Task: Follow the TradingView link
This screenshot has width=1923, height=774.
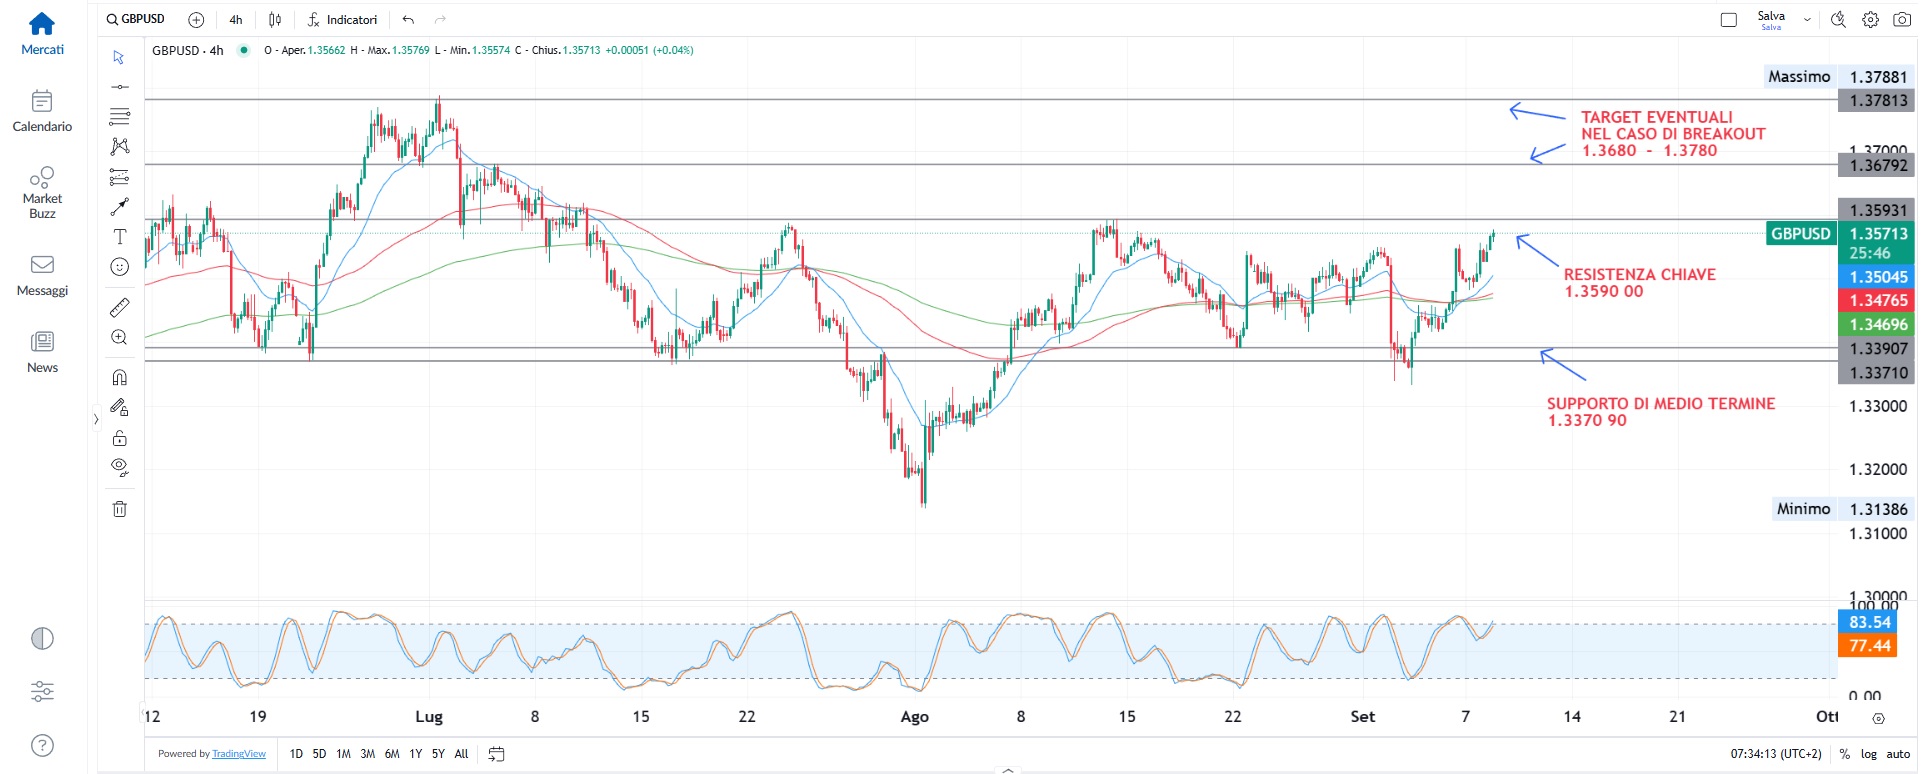Action: 239,754
